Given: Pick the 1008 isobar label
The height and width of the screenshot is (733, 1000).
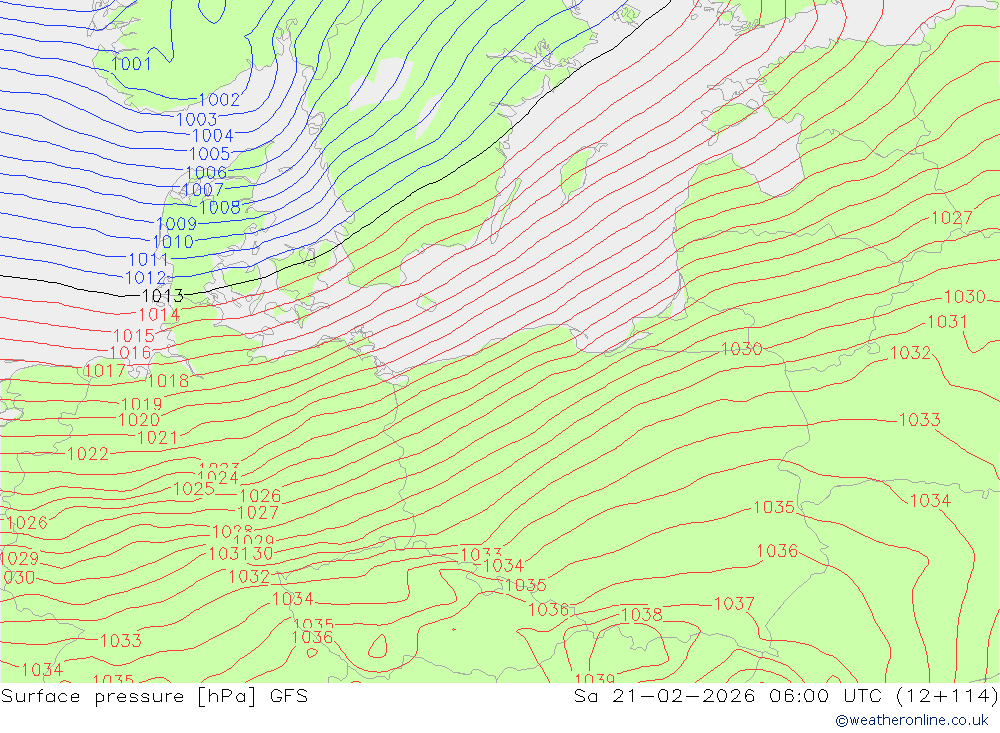Looking at the screenshot, I should pos(220,207).
